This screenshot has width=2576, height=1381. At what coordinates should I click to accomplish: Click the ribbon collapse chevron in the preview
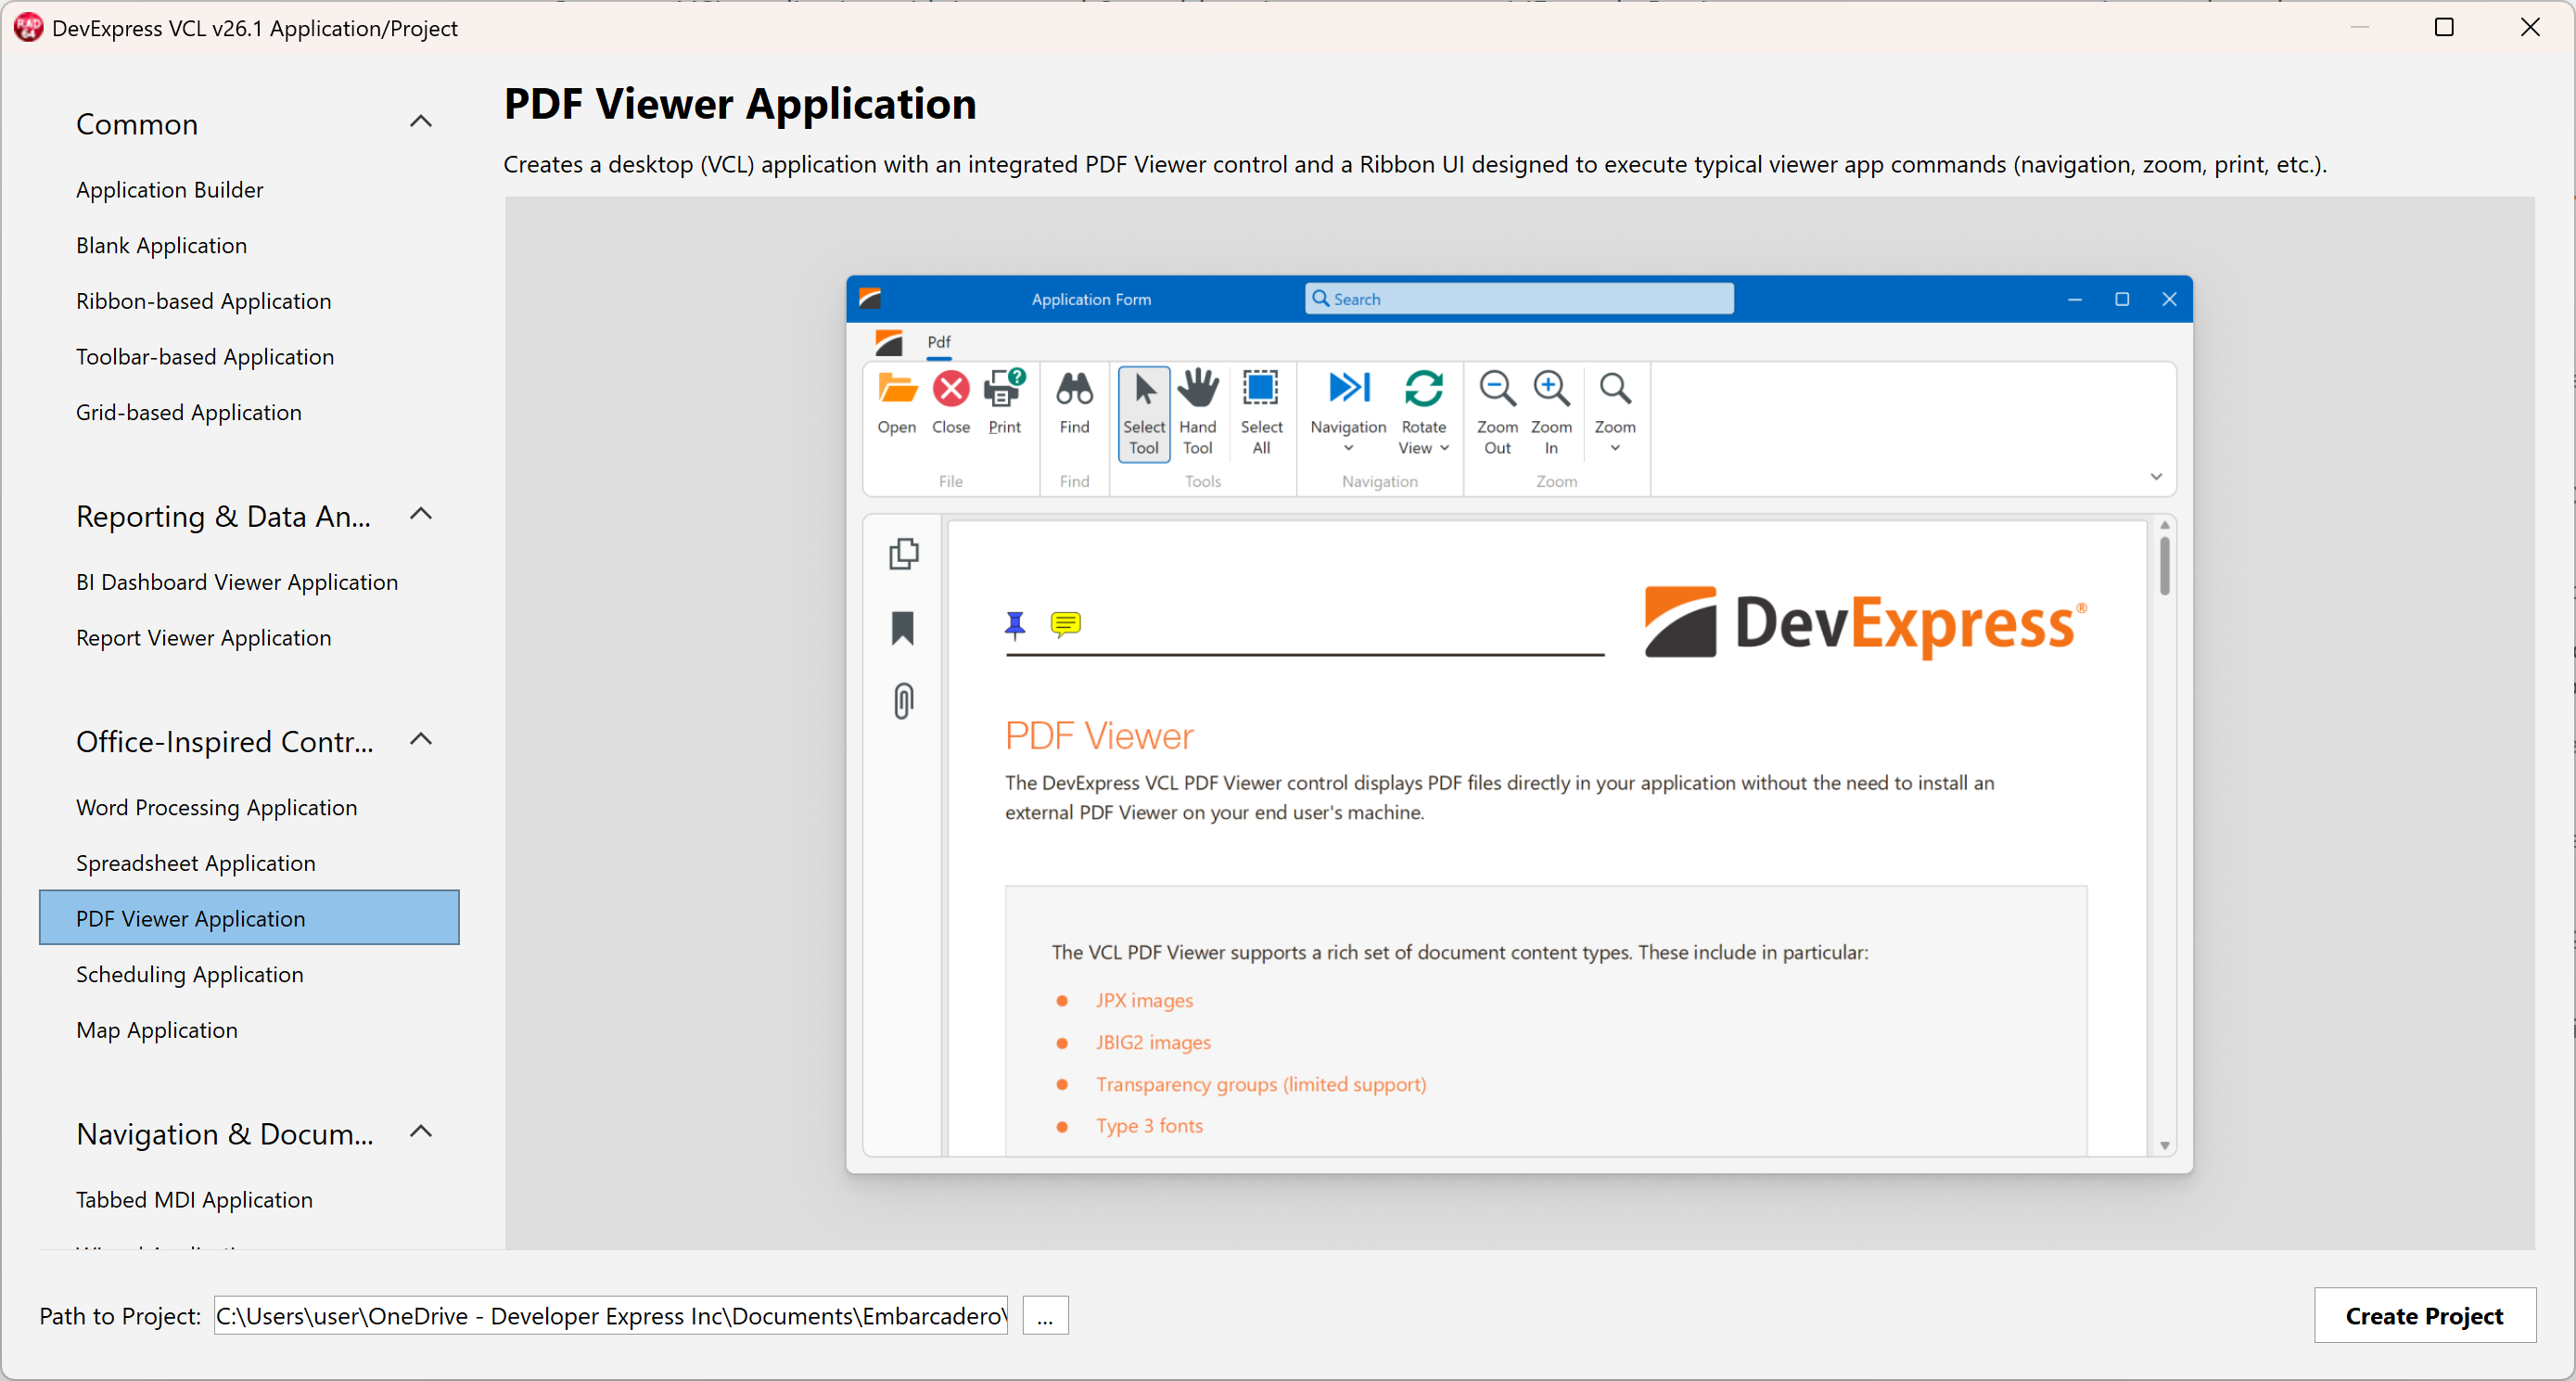click(x=2156, y=477)
